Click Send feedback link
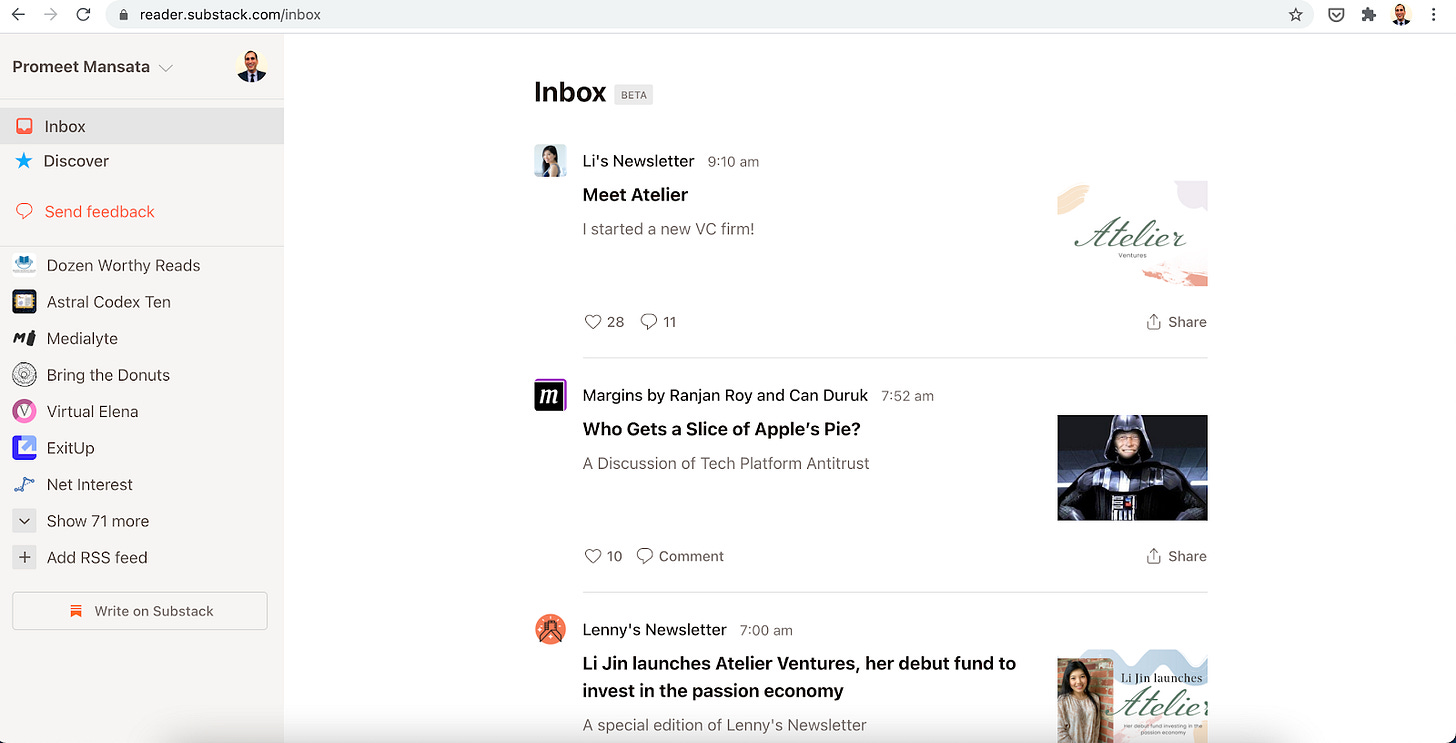 point(99,212)
